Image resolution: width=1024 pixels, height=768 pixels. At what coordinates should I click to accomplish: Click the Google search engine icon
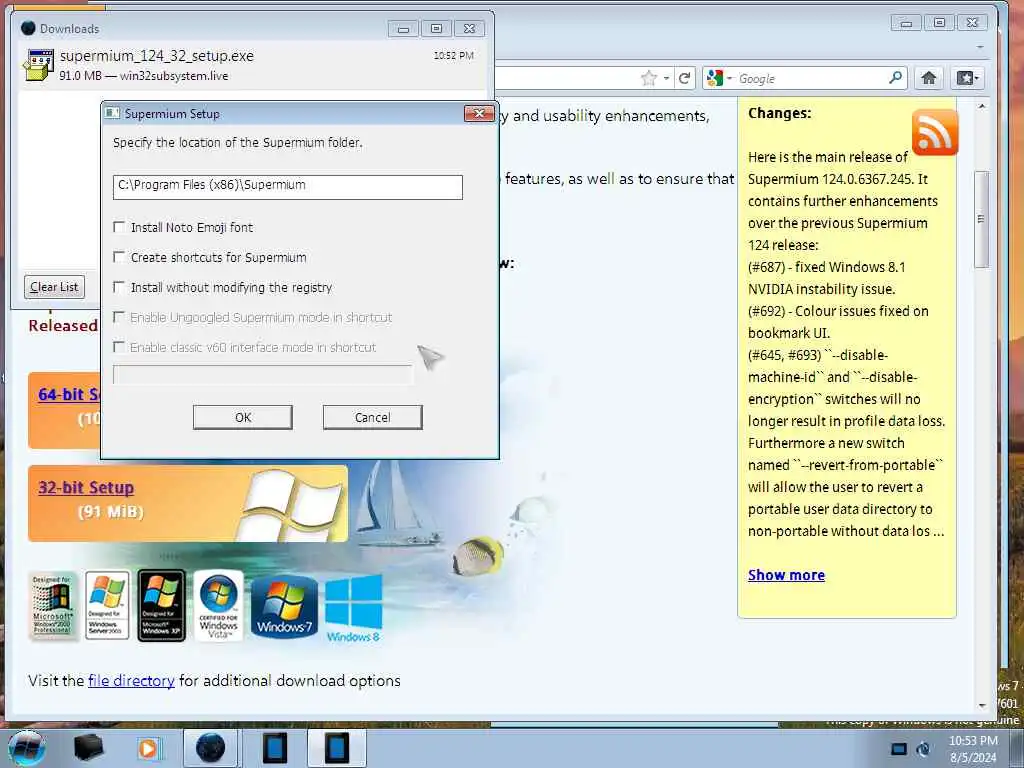coord(714,78)
